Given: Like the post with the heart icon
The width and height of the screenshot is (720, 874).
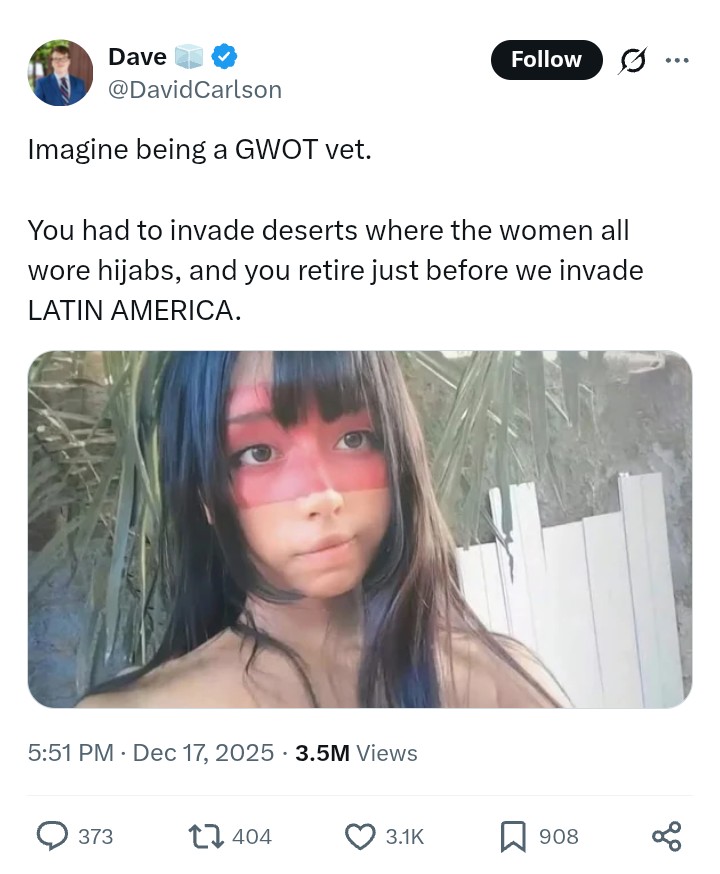Looking at the screenshot, I should click(x=360, y=837).
